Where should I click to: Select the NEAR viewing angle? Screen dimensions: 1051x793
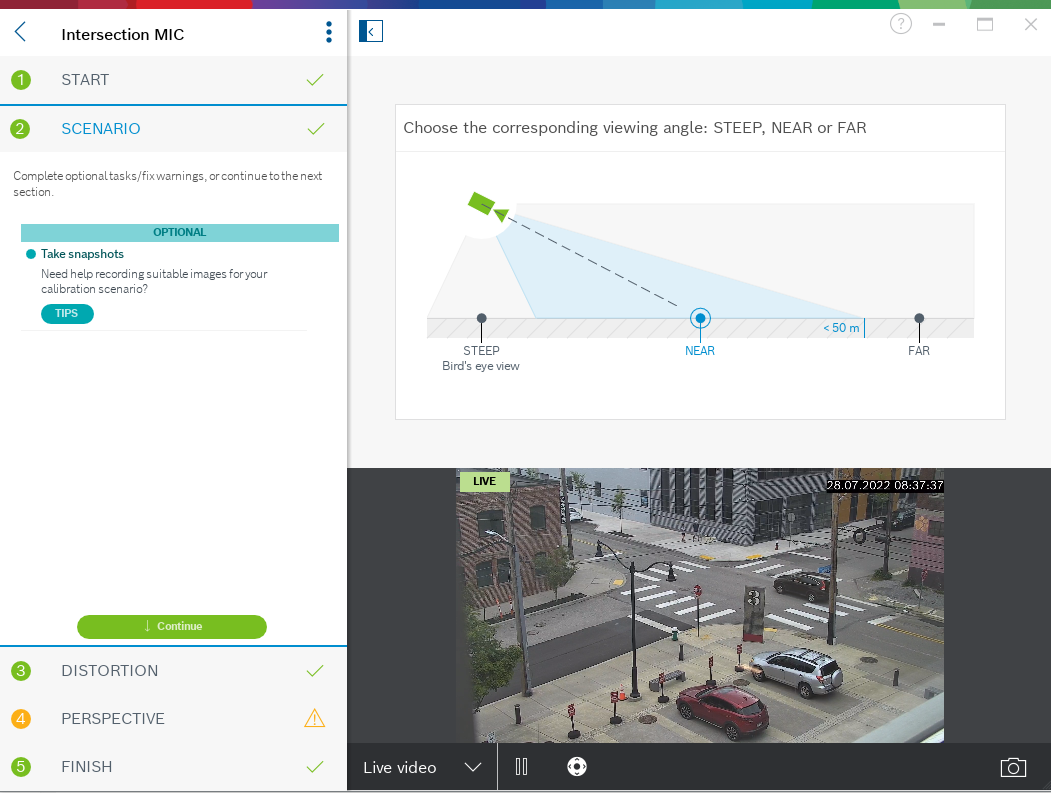pyautogui.click(x=700, y=319)
